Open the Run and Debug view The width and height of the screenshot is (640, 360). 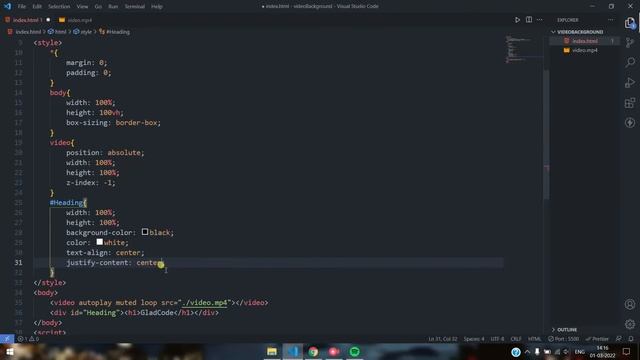[x=630, y=82]
